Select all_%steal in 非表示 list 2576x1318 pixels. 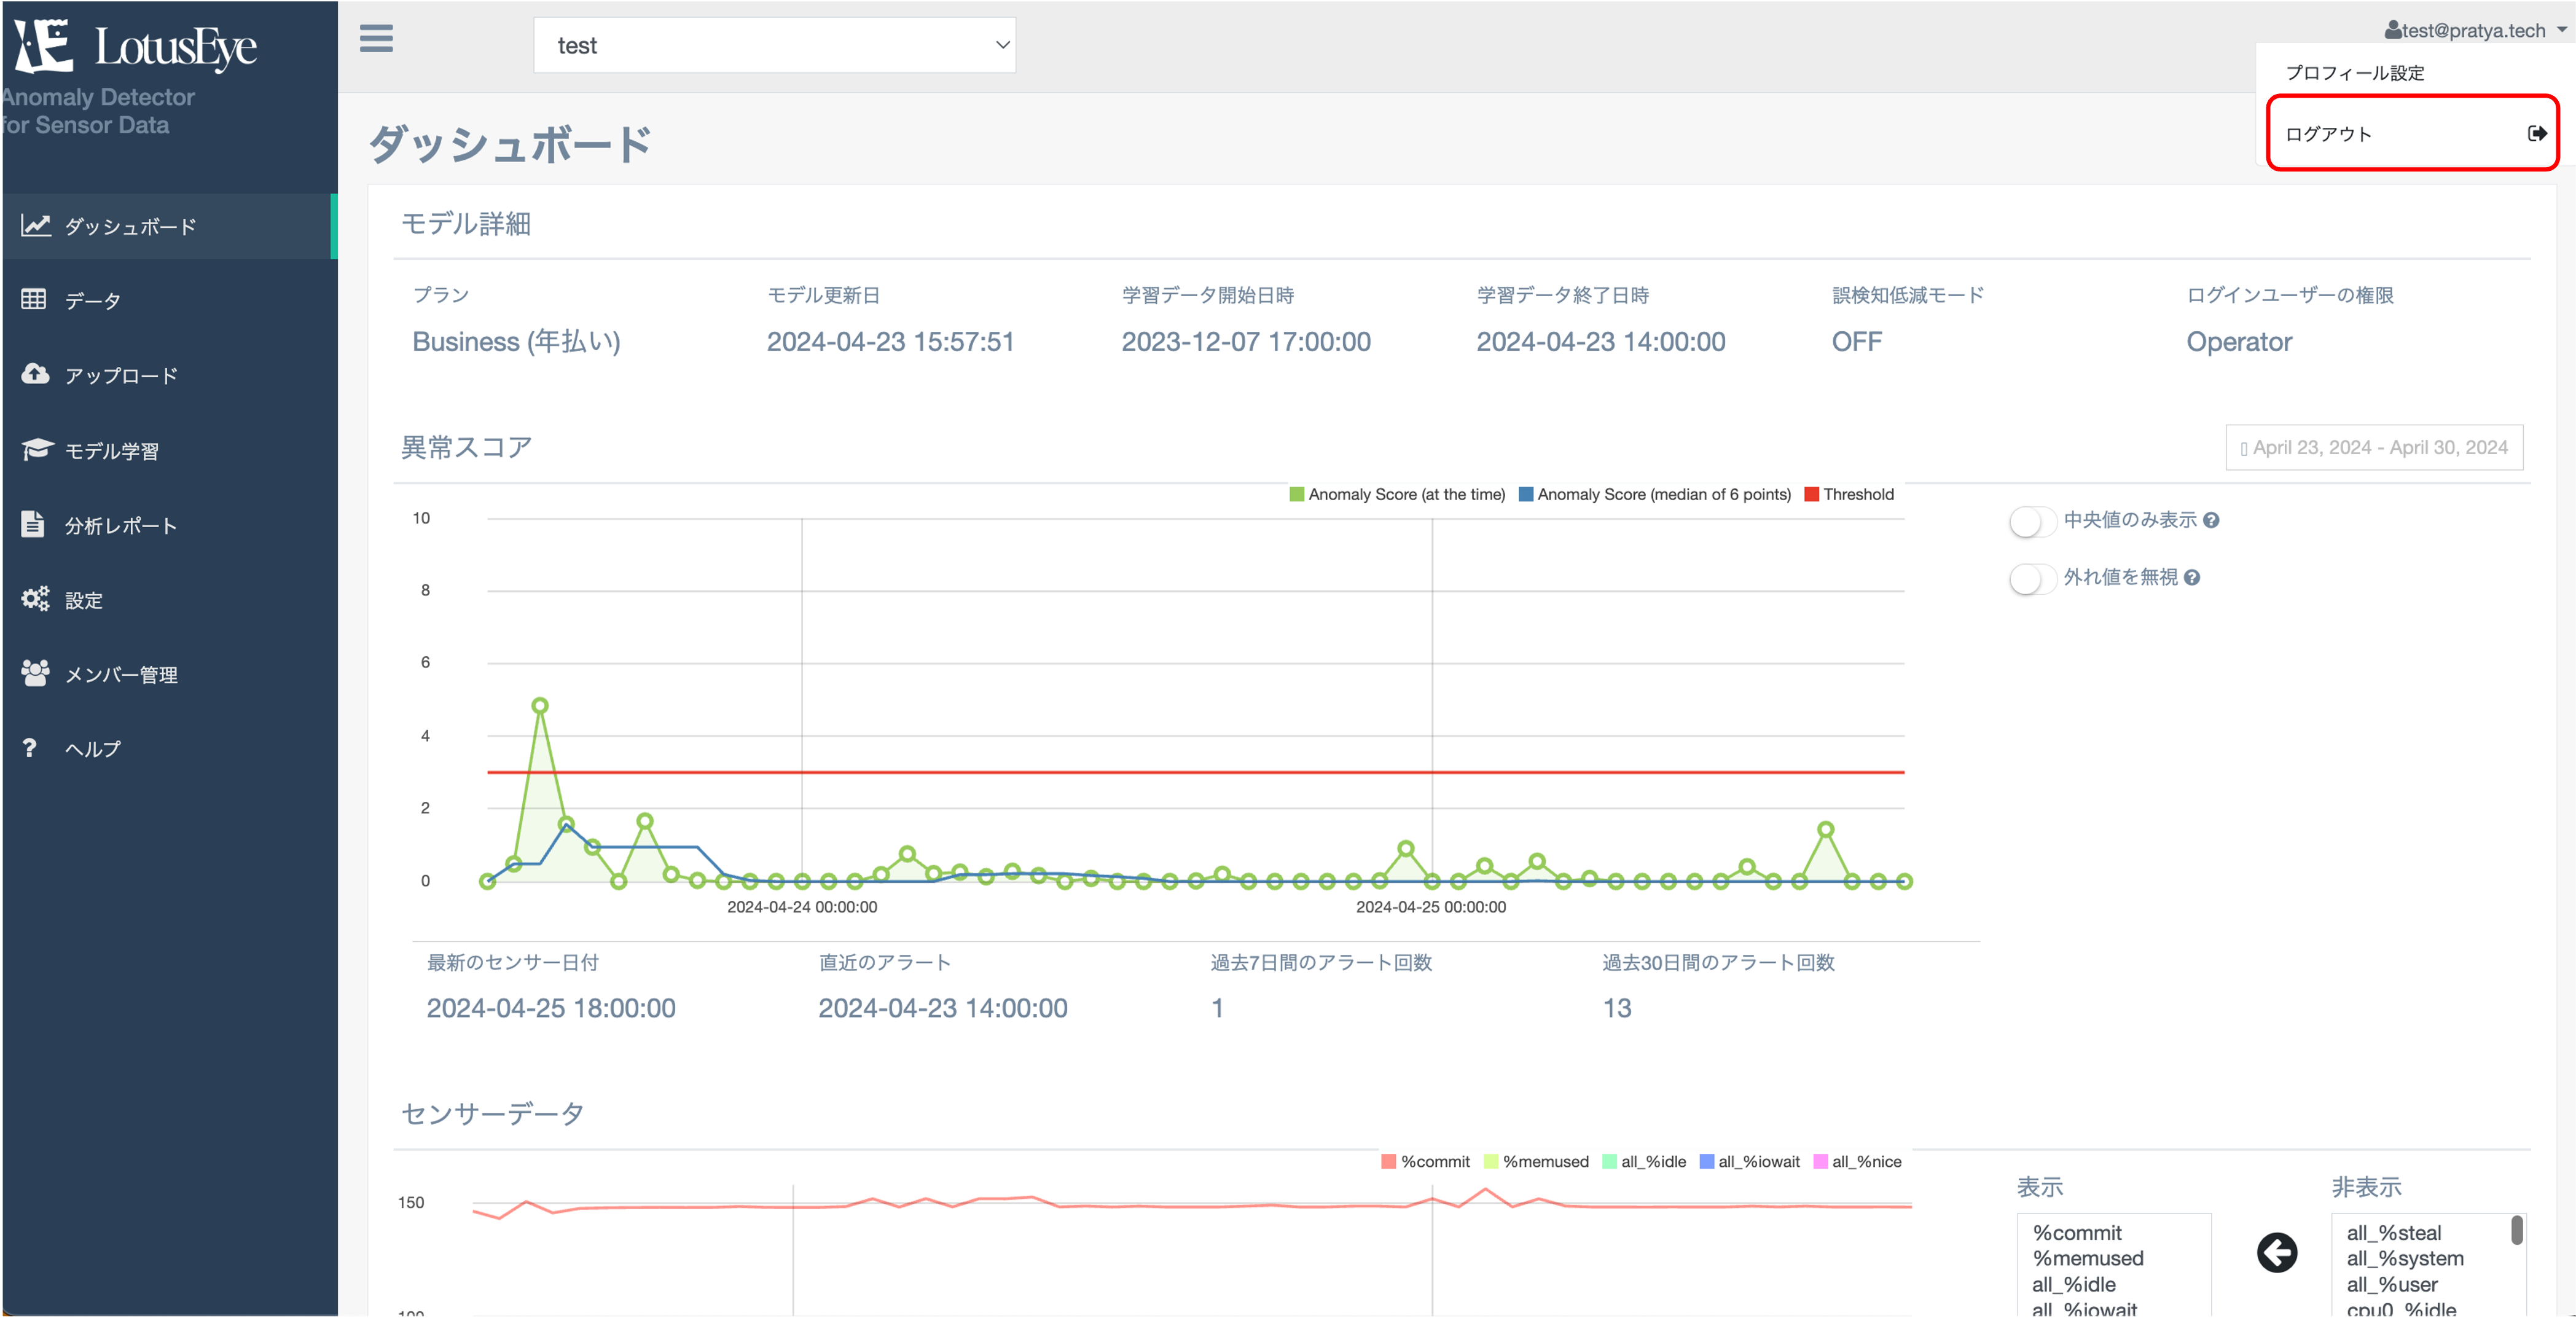2394,1233
